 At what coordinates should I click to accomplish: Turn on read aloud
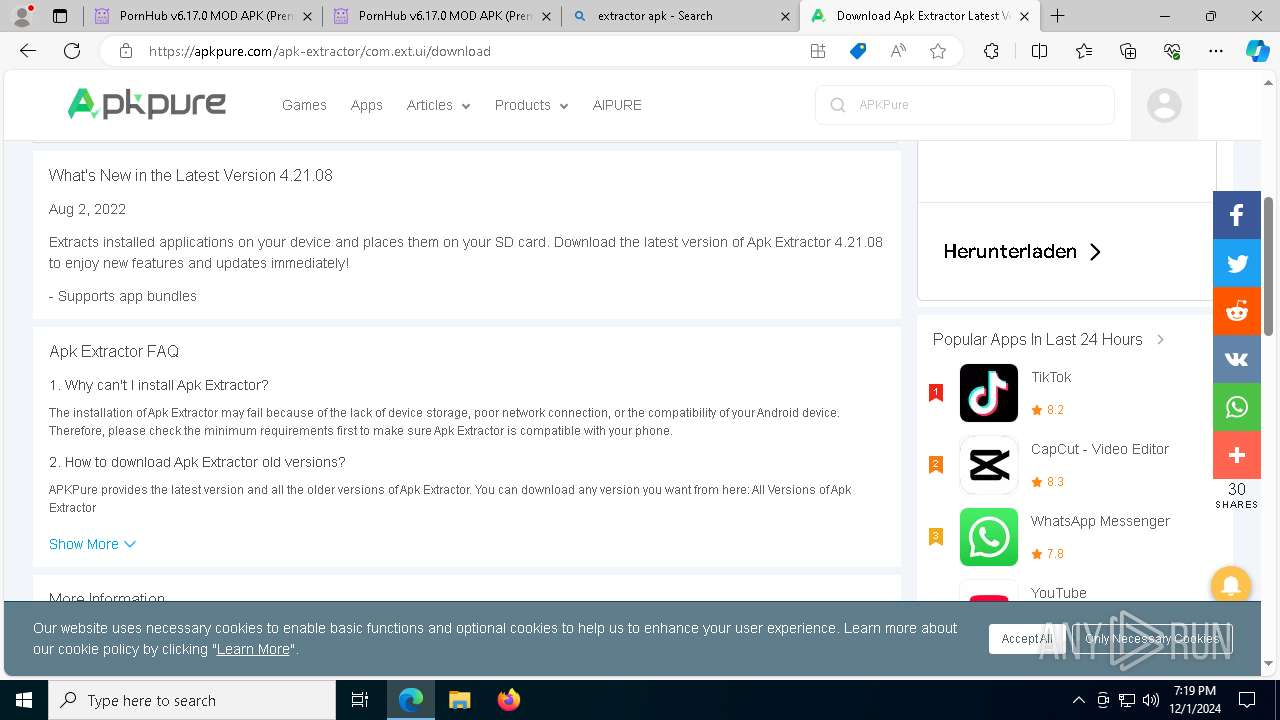click(x=898, y=51)
